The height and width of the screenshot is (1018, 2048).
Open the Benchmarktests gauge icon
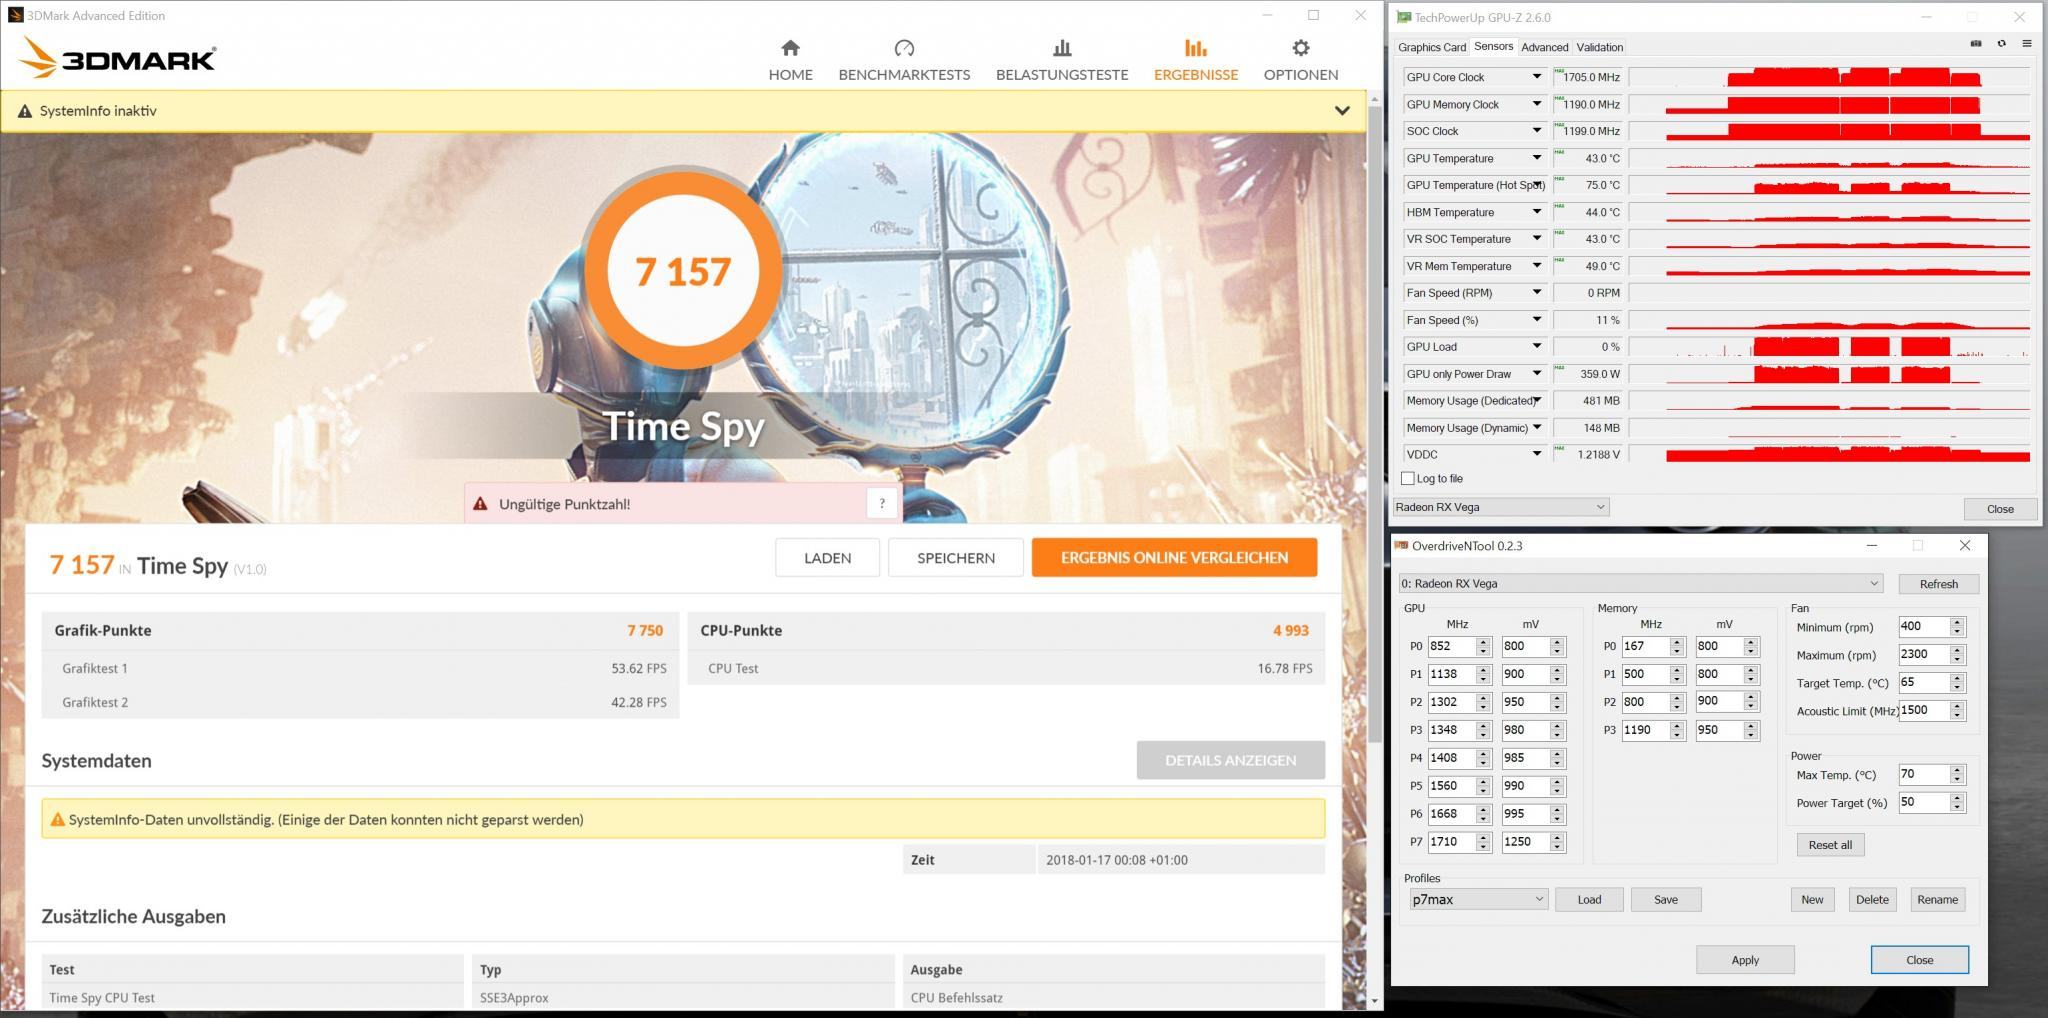pos(904,48)
